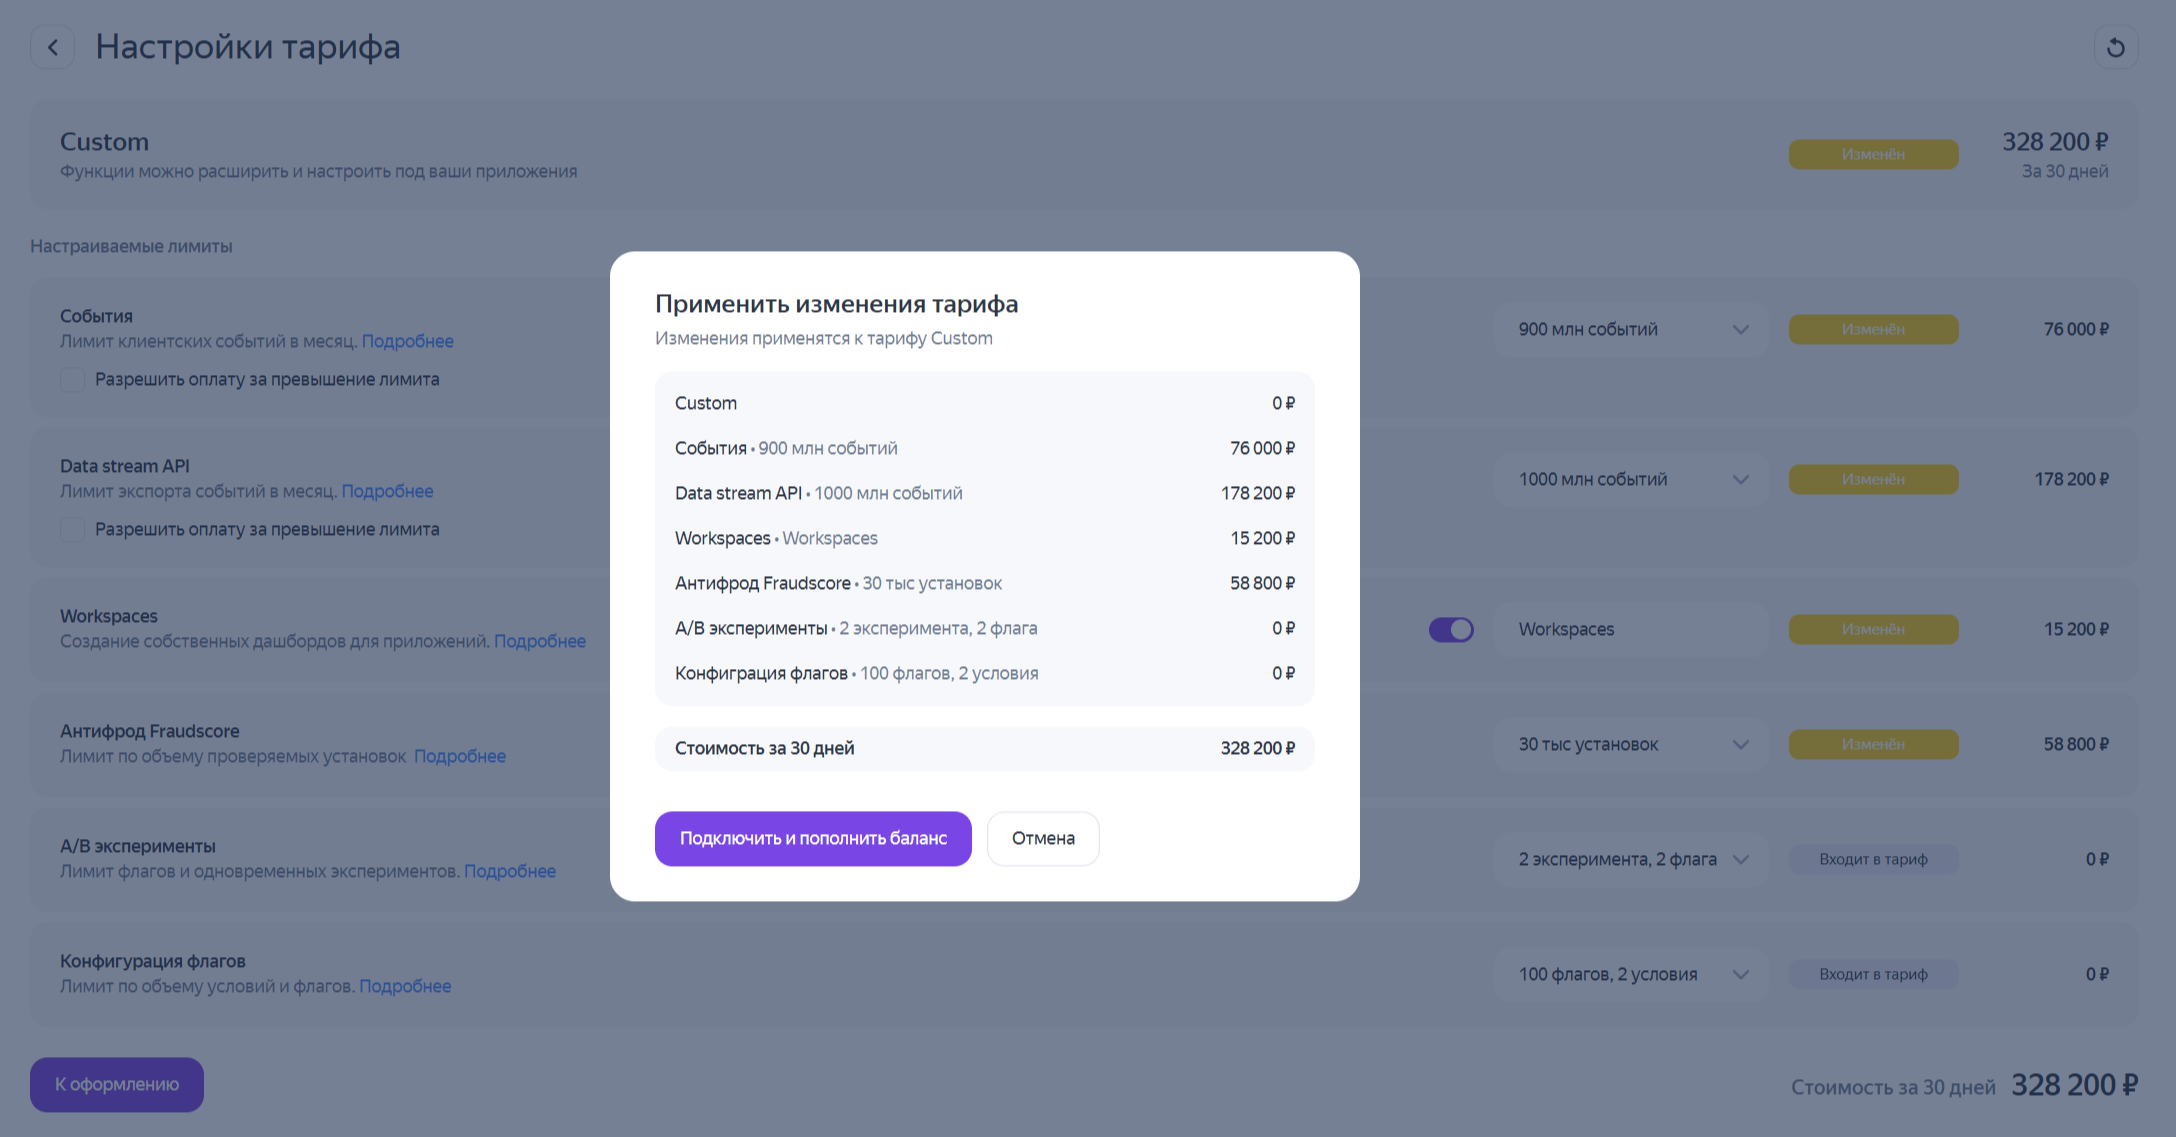
Task: Click the Отмена button
Action: point(1043,839)
